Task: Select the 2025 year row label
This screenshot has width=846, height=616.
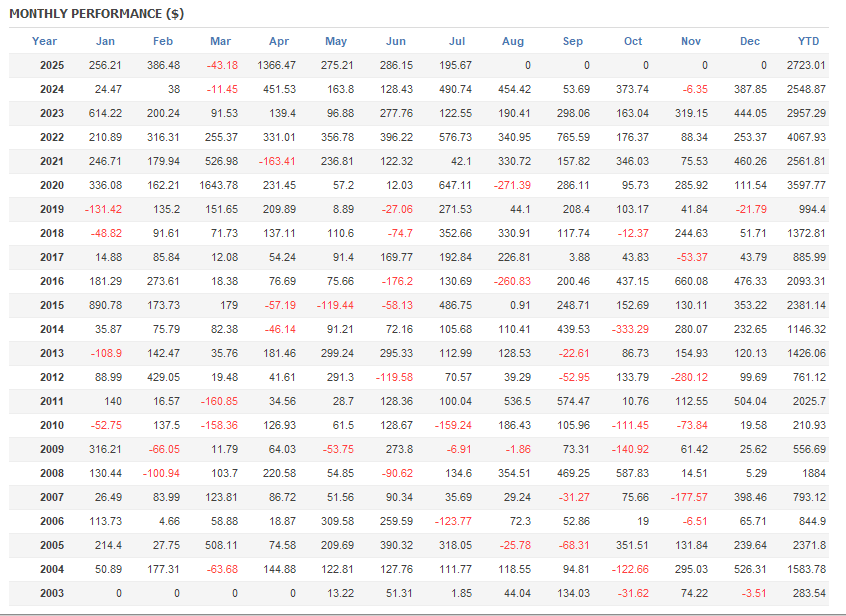Action: (x=51, y=65)
